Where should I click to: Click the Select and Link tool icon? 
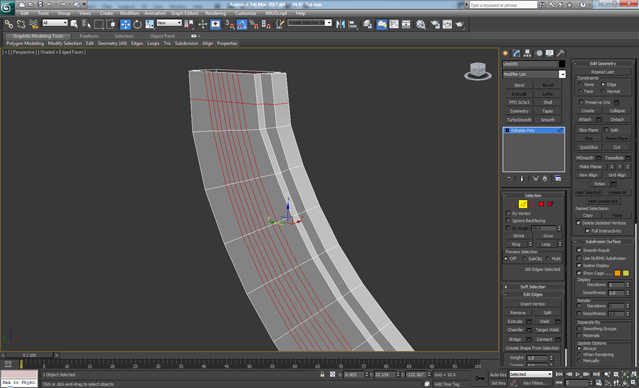(9, 24)
